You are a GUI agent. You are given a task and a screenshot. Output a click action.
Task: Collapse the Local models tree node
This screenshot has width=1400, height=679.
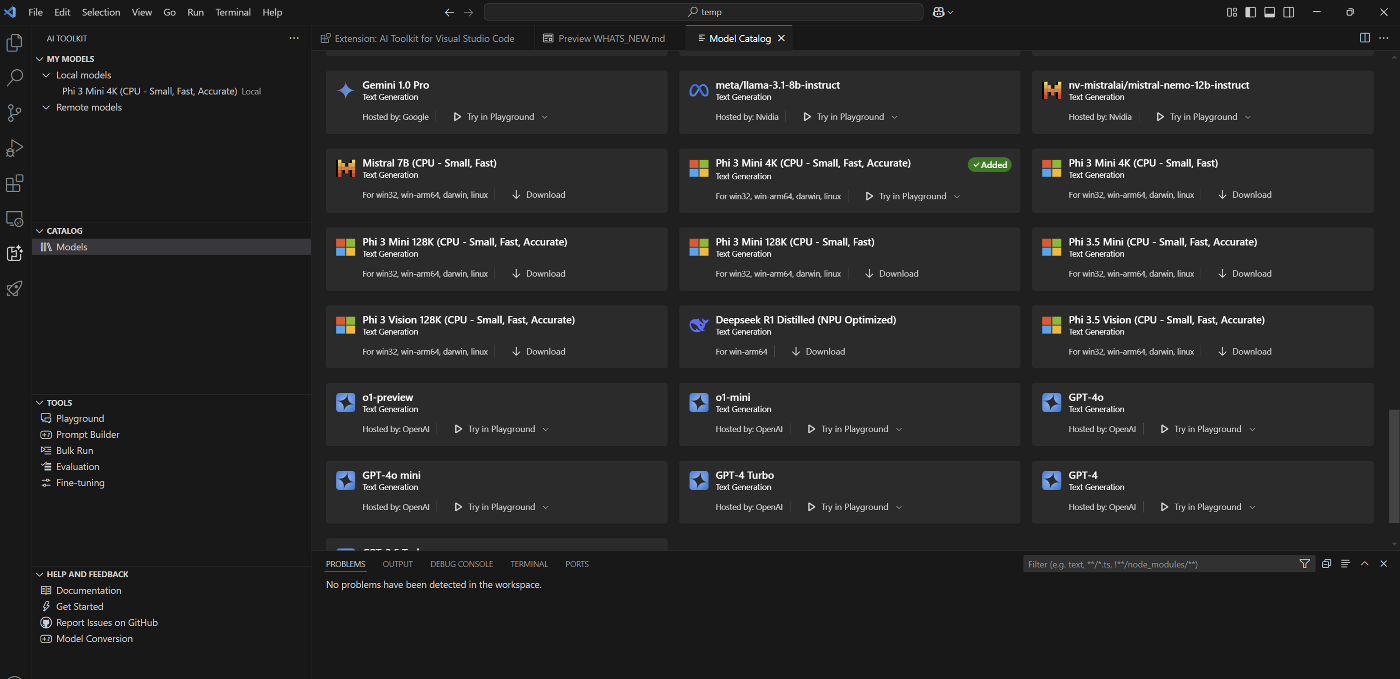click(x=47, y=75)
